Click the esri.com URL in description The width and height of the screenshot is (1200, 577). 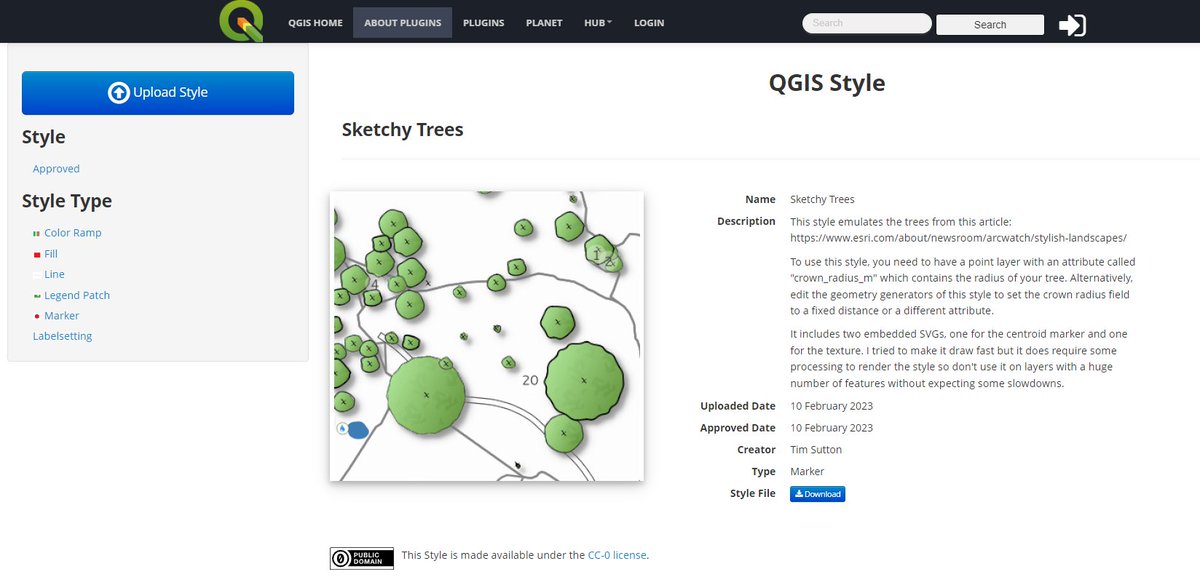click(x=958, y=238)
